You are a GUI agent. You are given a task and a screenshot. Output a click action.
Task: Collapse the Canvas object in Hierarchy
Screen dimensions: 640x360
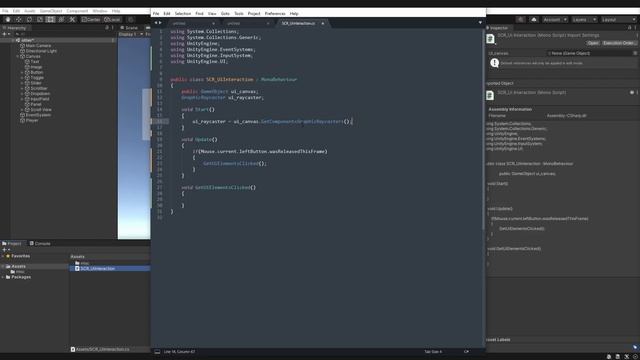pyautogui.click(x=18, y=56)
